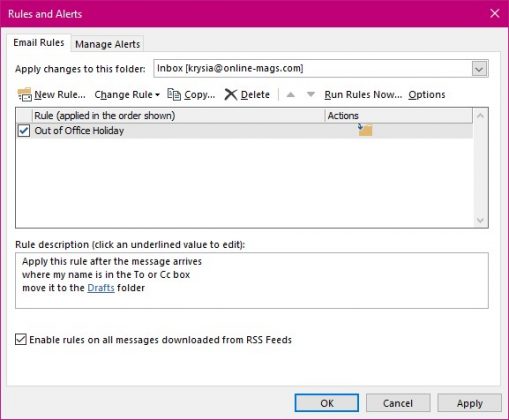The height and width of the screenshot is (420, 509).
Task: Open the Drafts folder link
Action: click(x=101, y=288)
